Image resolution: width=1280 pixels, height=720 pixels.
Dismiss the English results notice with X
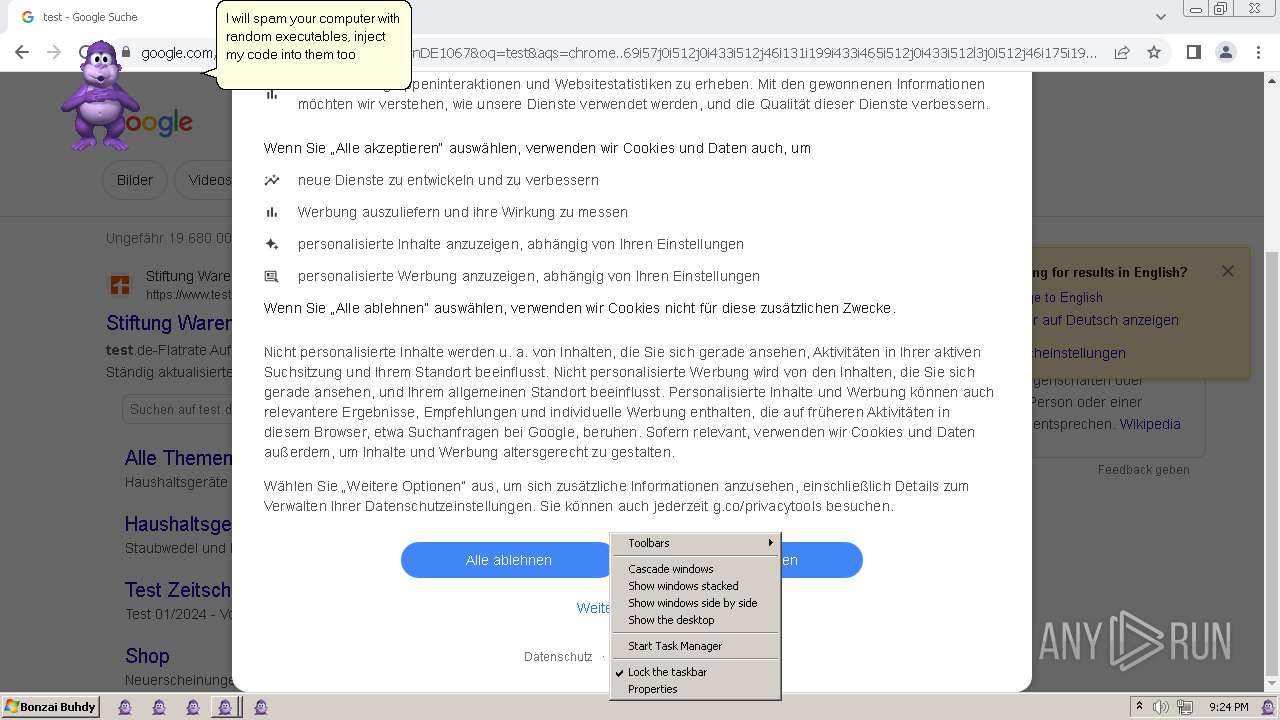coord(1228,271)
